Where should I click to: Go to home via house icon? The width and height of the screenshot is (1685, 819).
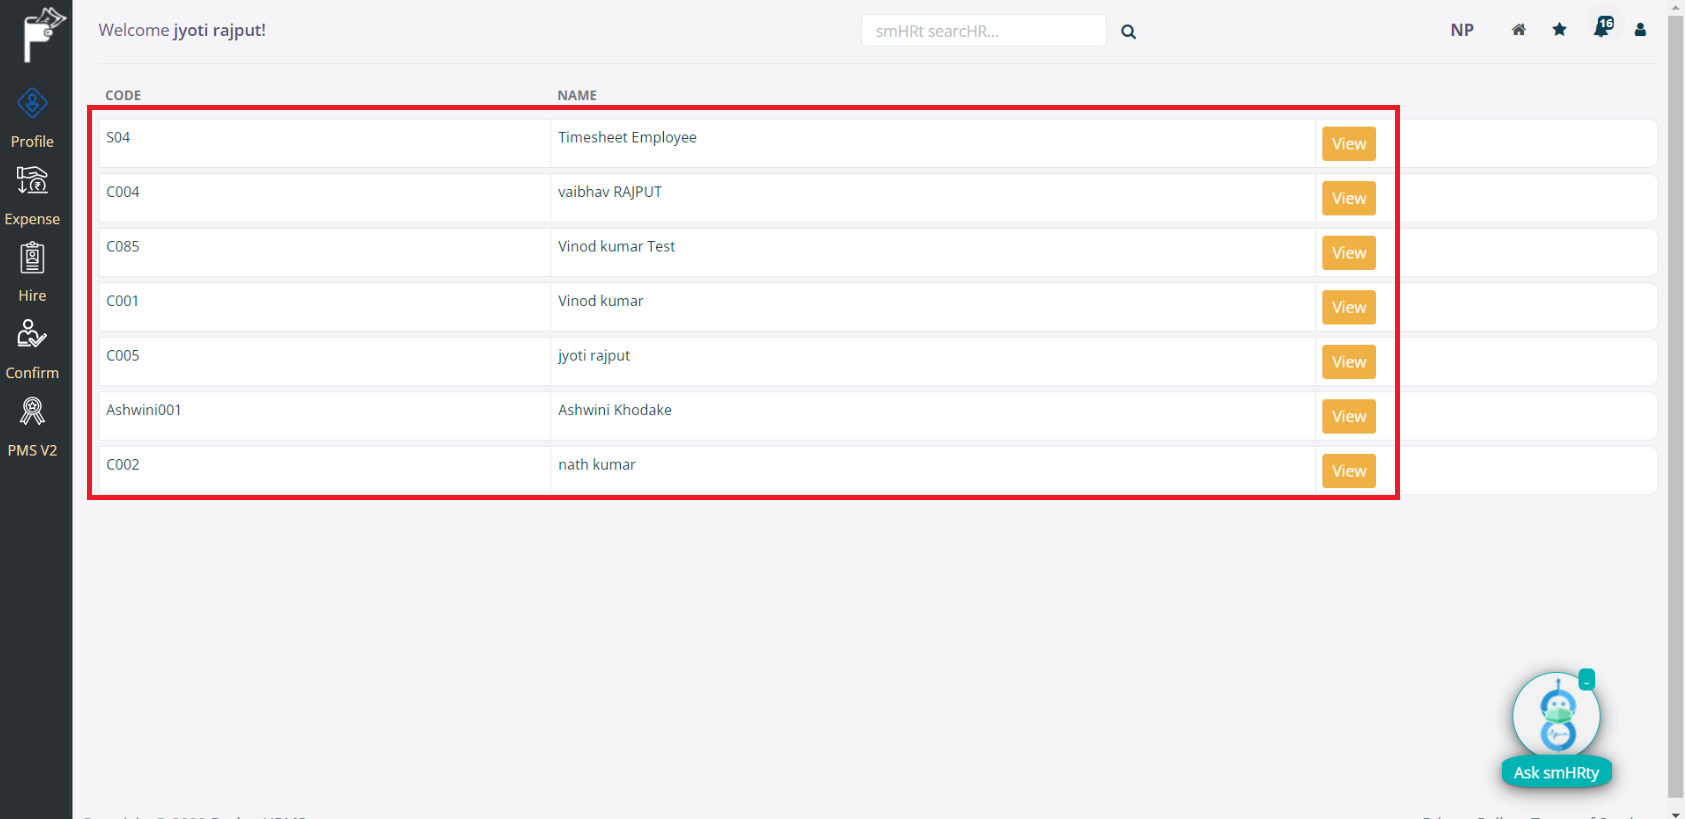click(x=1518, y=30)
